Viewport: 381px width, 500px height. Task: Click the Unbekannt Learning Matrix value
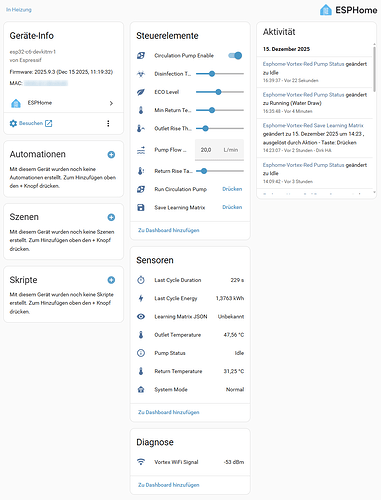(x=231, y=317)
